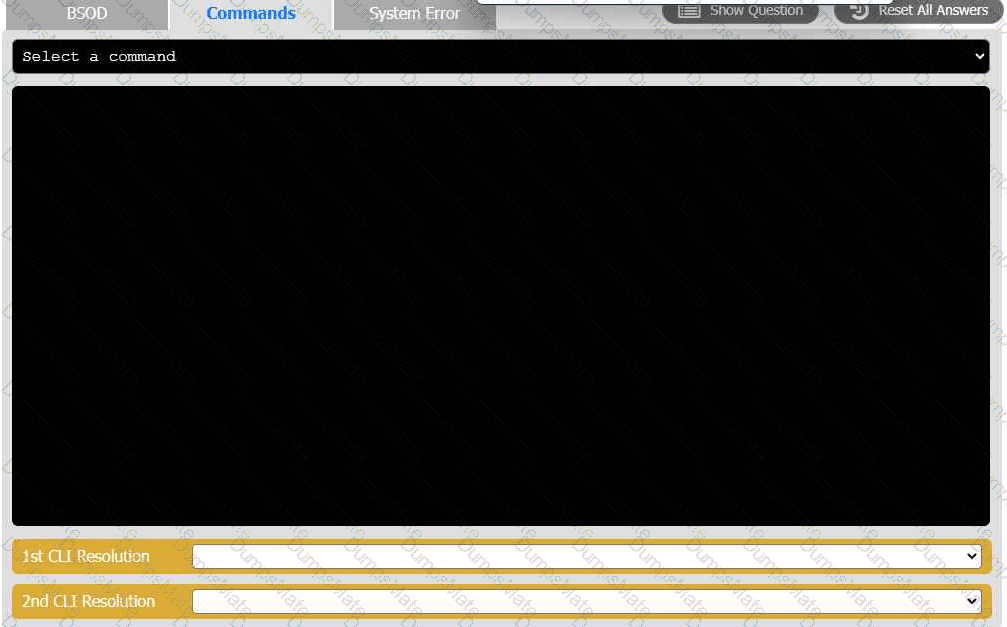Expand the 1st CLI Resolution dropdown
The image size is (1007, 627).
coord(585,556)
